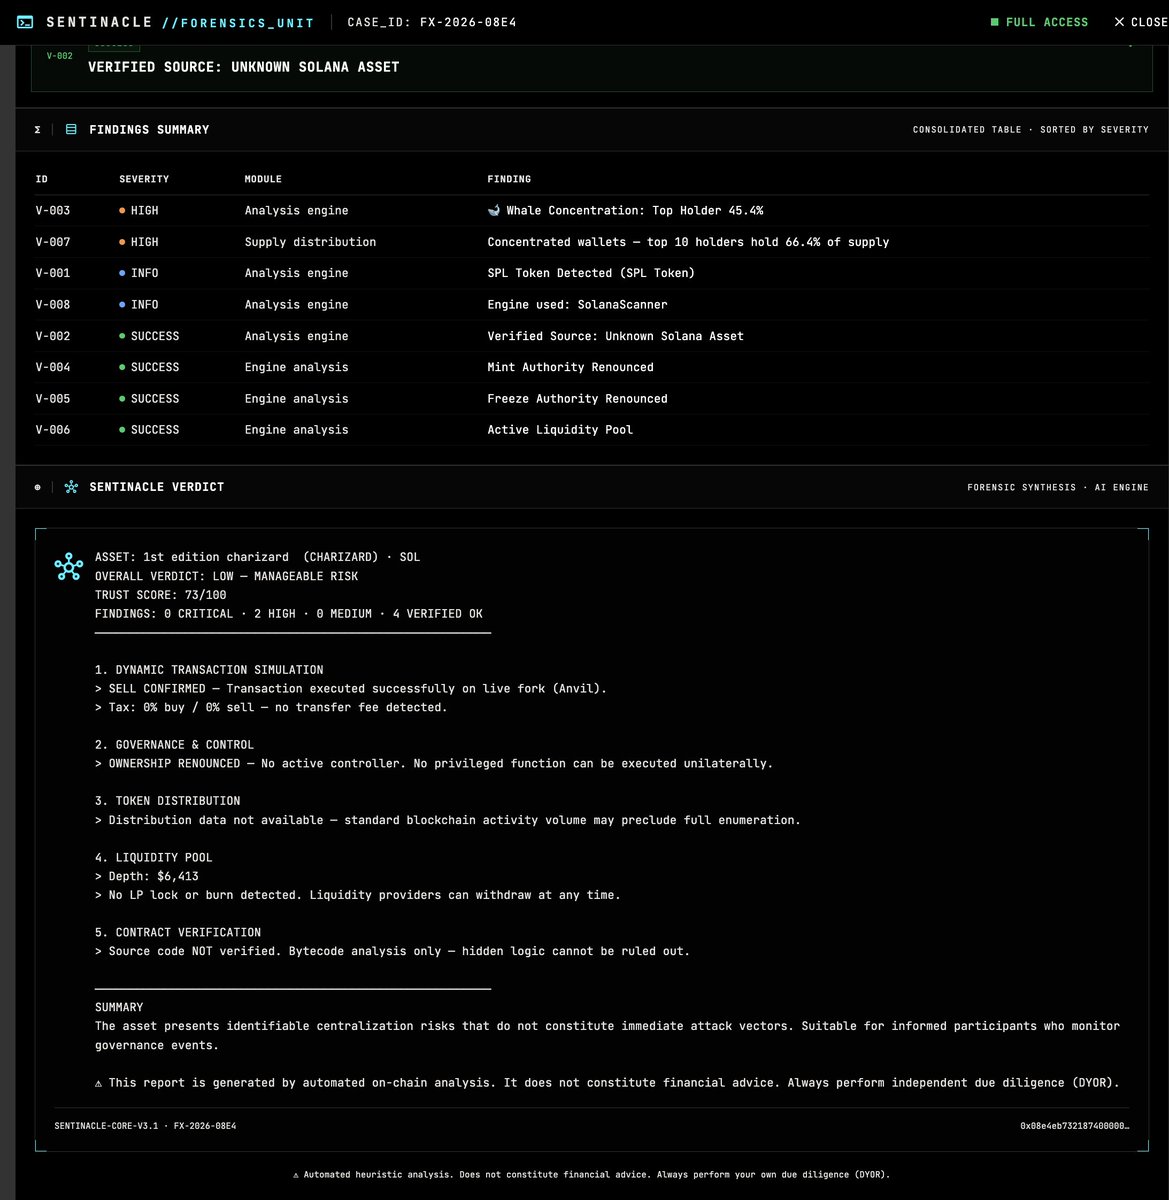Click the 'CONSOLIDATED TABLE · SORTED BY SEVERITY' label
The image size is (1169, 1200).
(x=1031, y=130)
